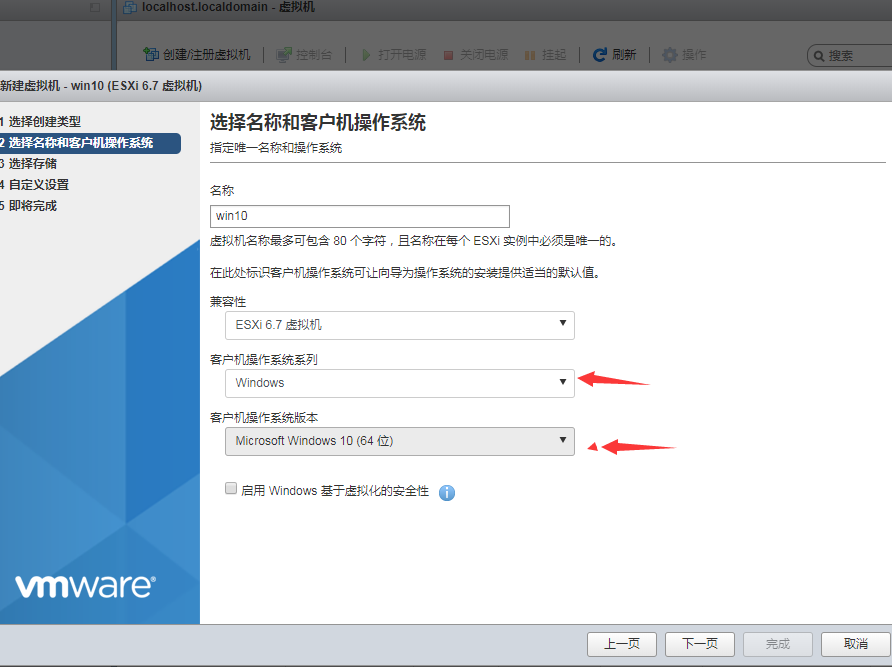The image size is (892, 667).
Task: Click the 新建虚拟机 - win10 dialog title
Action: coord(101,86)
